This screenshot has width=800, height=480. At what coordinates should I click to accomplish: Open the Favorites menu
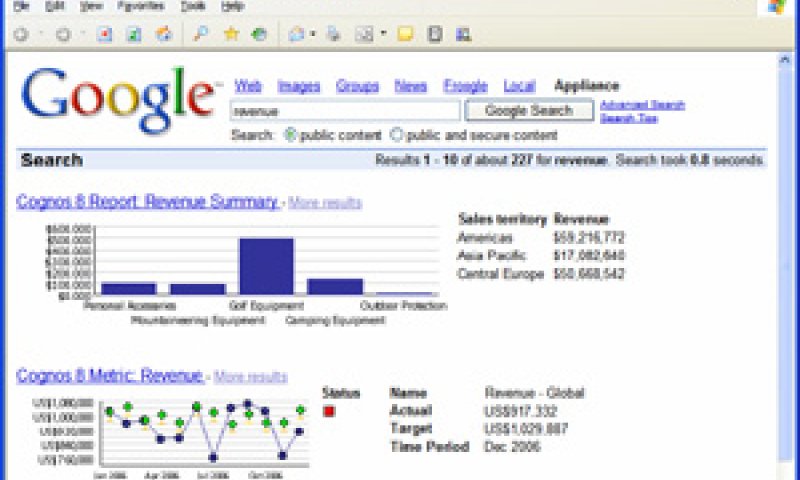tap(141, 6)
